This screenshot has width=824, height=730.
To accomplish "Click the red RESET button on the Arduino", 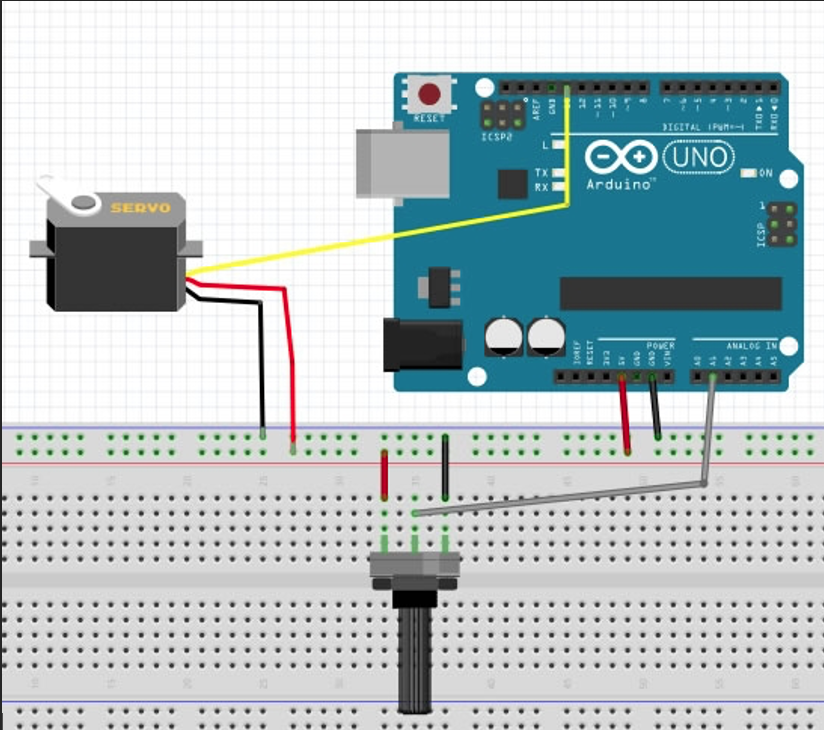I will (x=430, y=95).
